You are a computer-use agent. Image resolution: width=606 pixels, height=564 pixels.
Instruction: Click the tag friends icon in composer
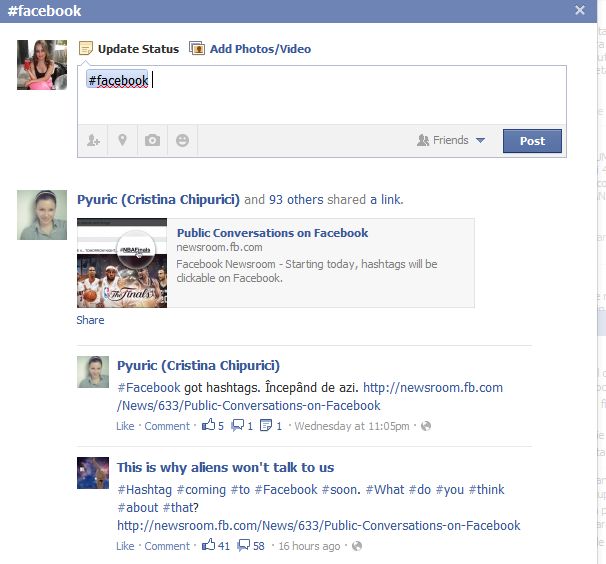[x=93, y=140]
